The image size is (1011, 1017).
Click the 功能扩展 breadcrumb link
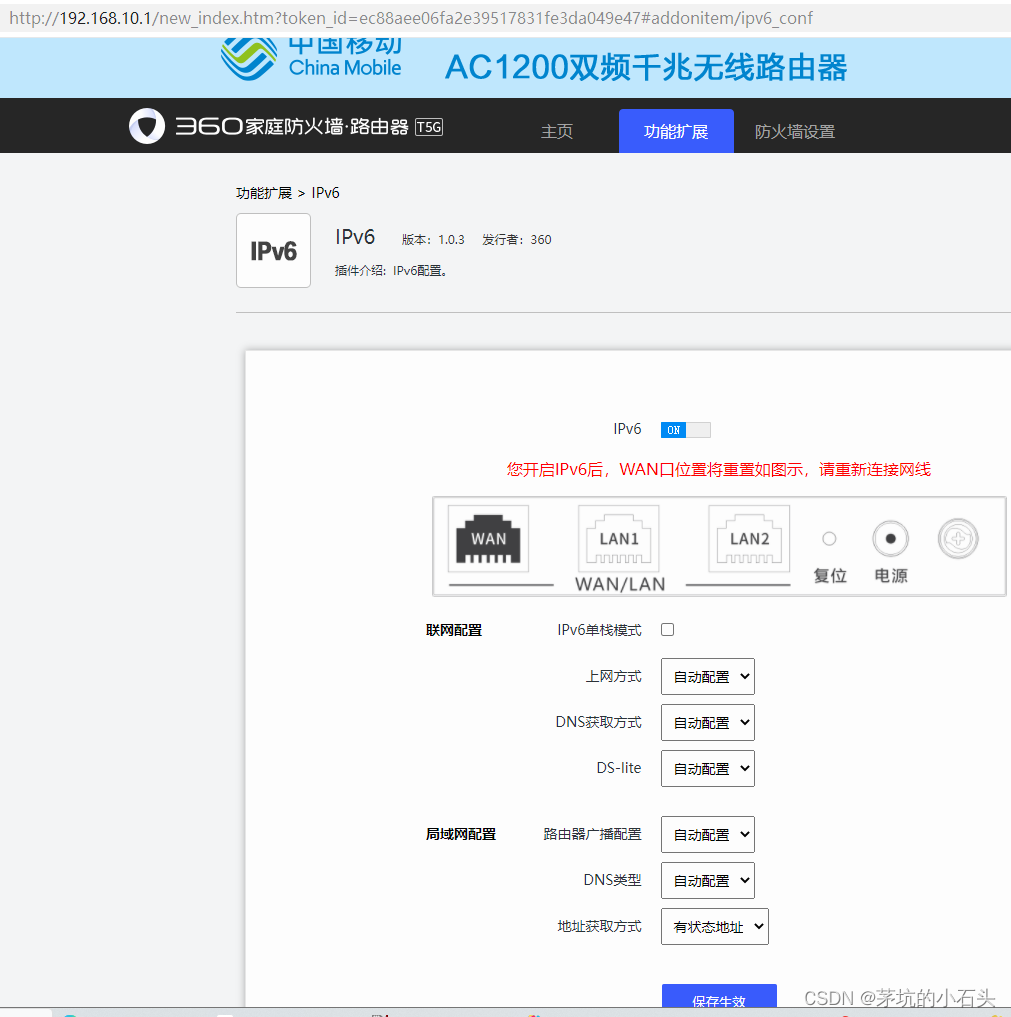[x=263, y=192]
